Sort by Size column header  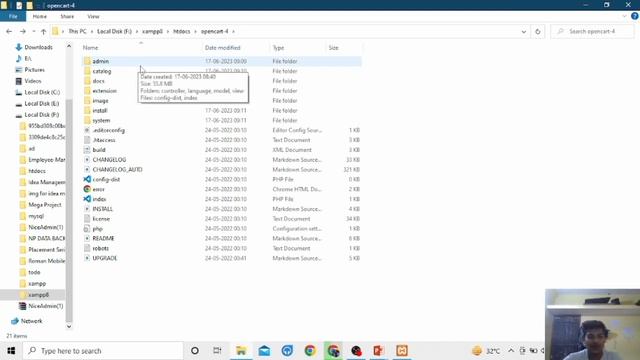tap(333, 48)
